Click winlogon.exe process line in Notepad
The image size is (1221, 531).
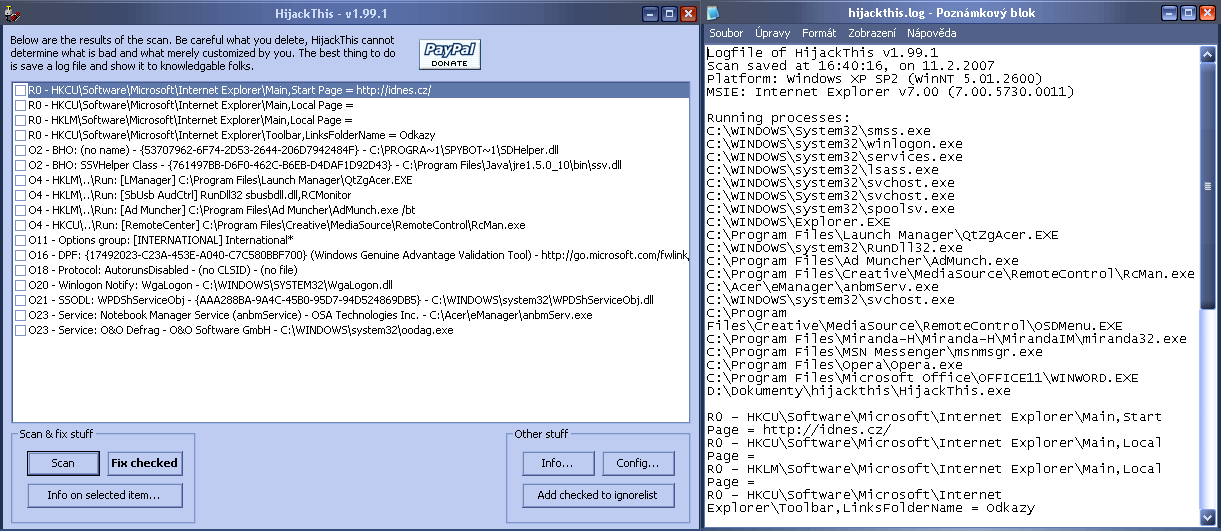click(835, 143)
